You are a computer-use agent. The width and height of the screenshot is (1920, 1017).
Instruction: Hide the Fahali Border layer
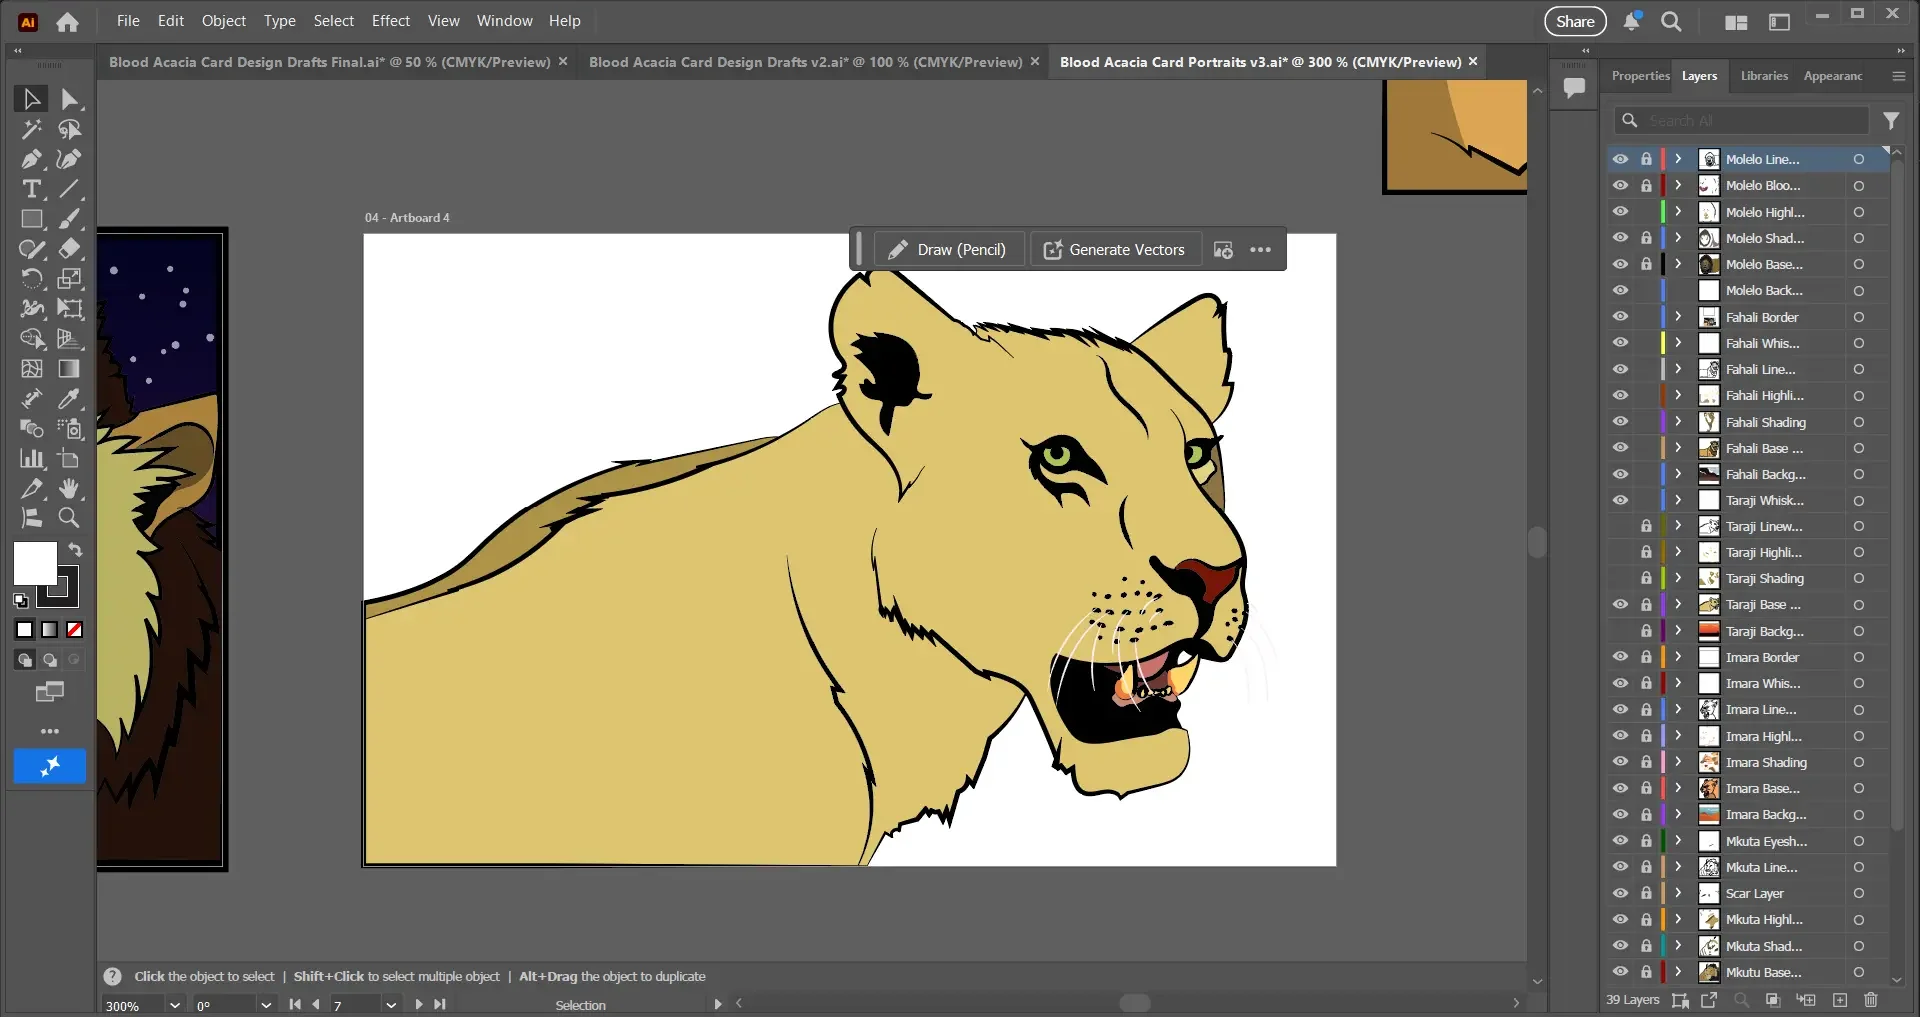tap(1620, 317)
